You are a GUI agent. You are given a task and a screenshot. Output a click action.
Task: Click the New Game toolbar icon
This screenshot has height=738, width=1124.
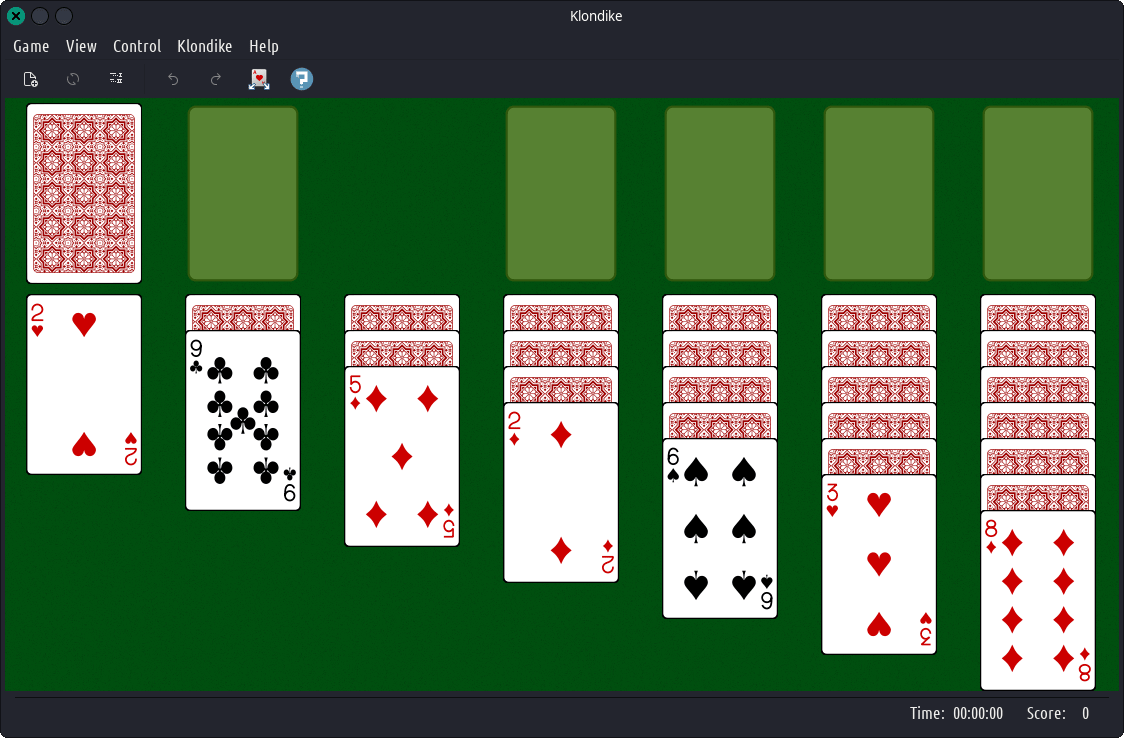(x=31, y=79)
